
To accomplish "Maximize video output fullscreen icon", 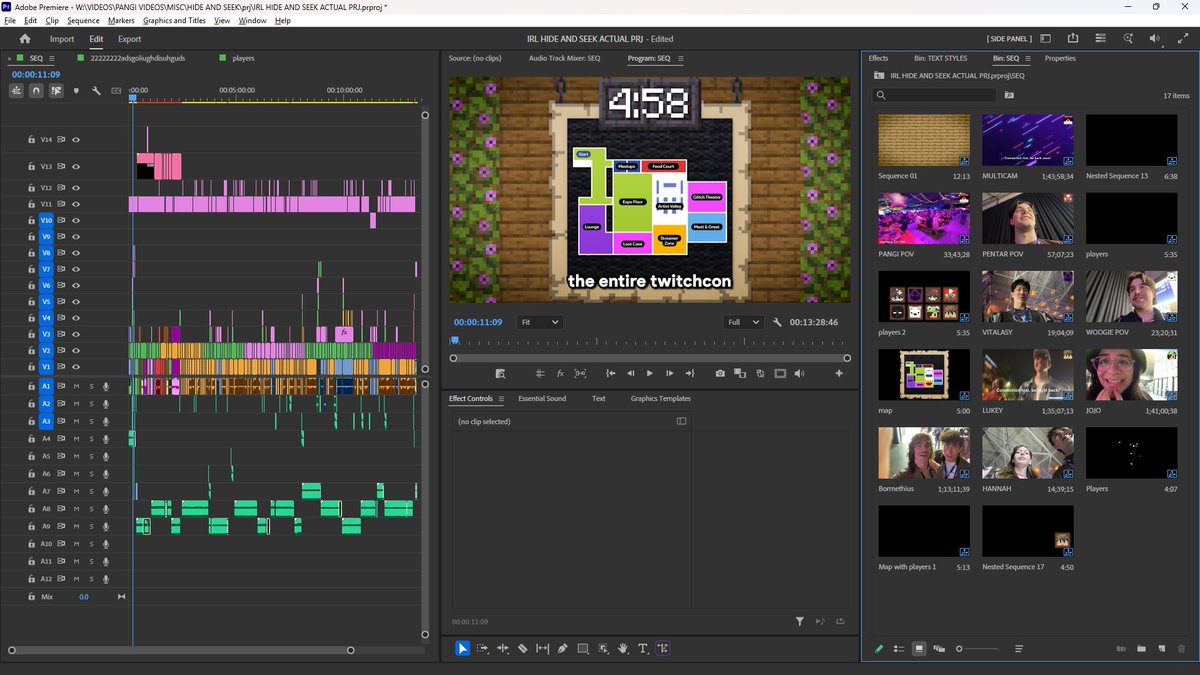I will [1183, 39].
